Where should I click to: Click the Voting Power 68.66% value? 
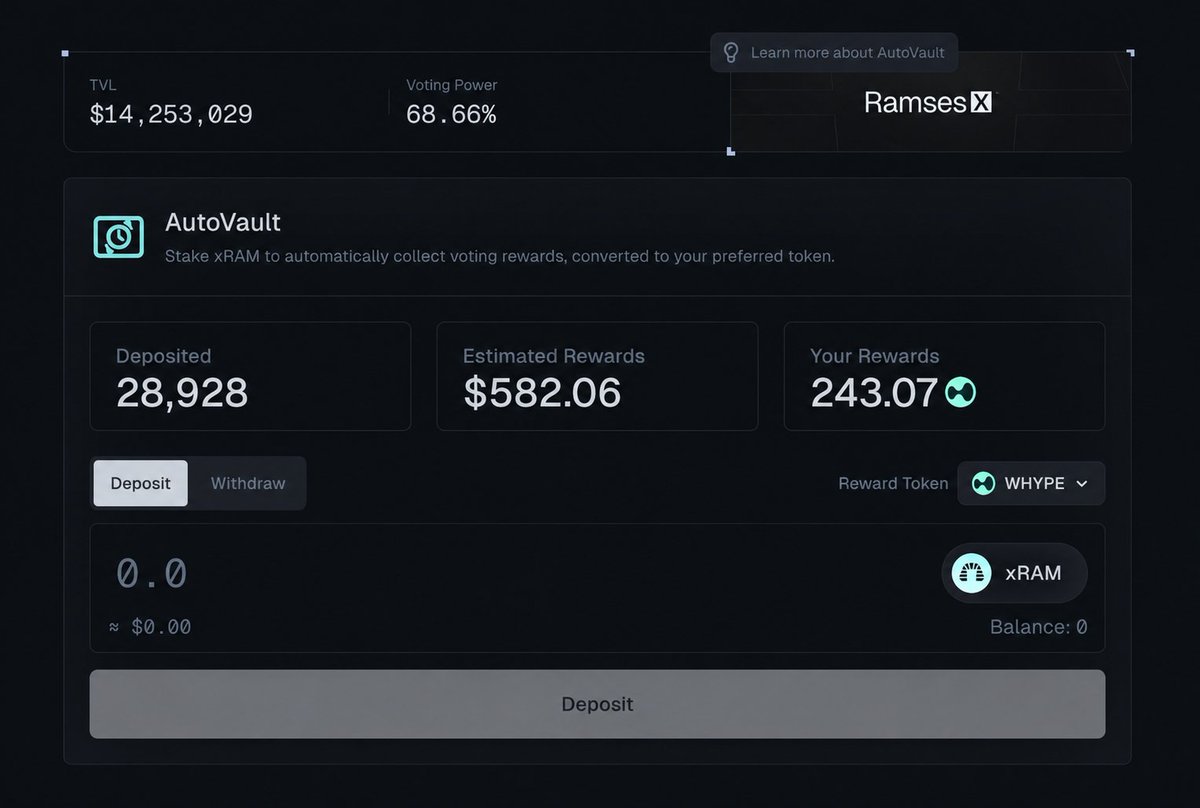[451, 115]
